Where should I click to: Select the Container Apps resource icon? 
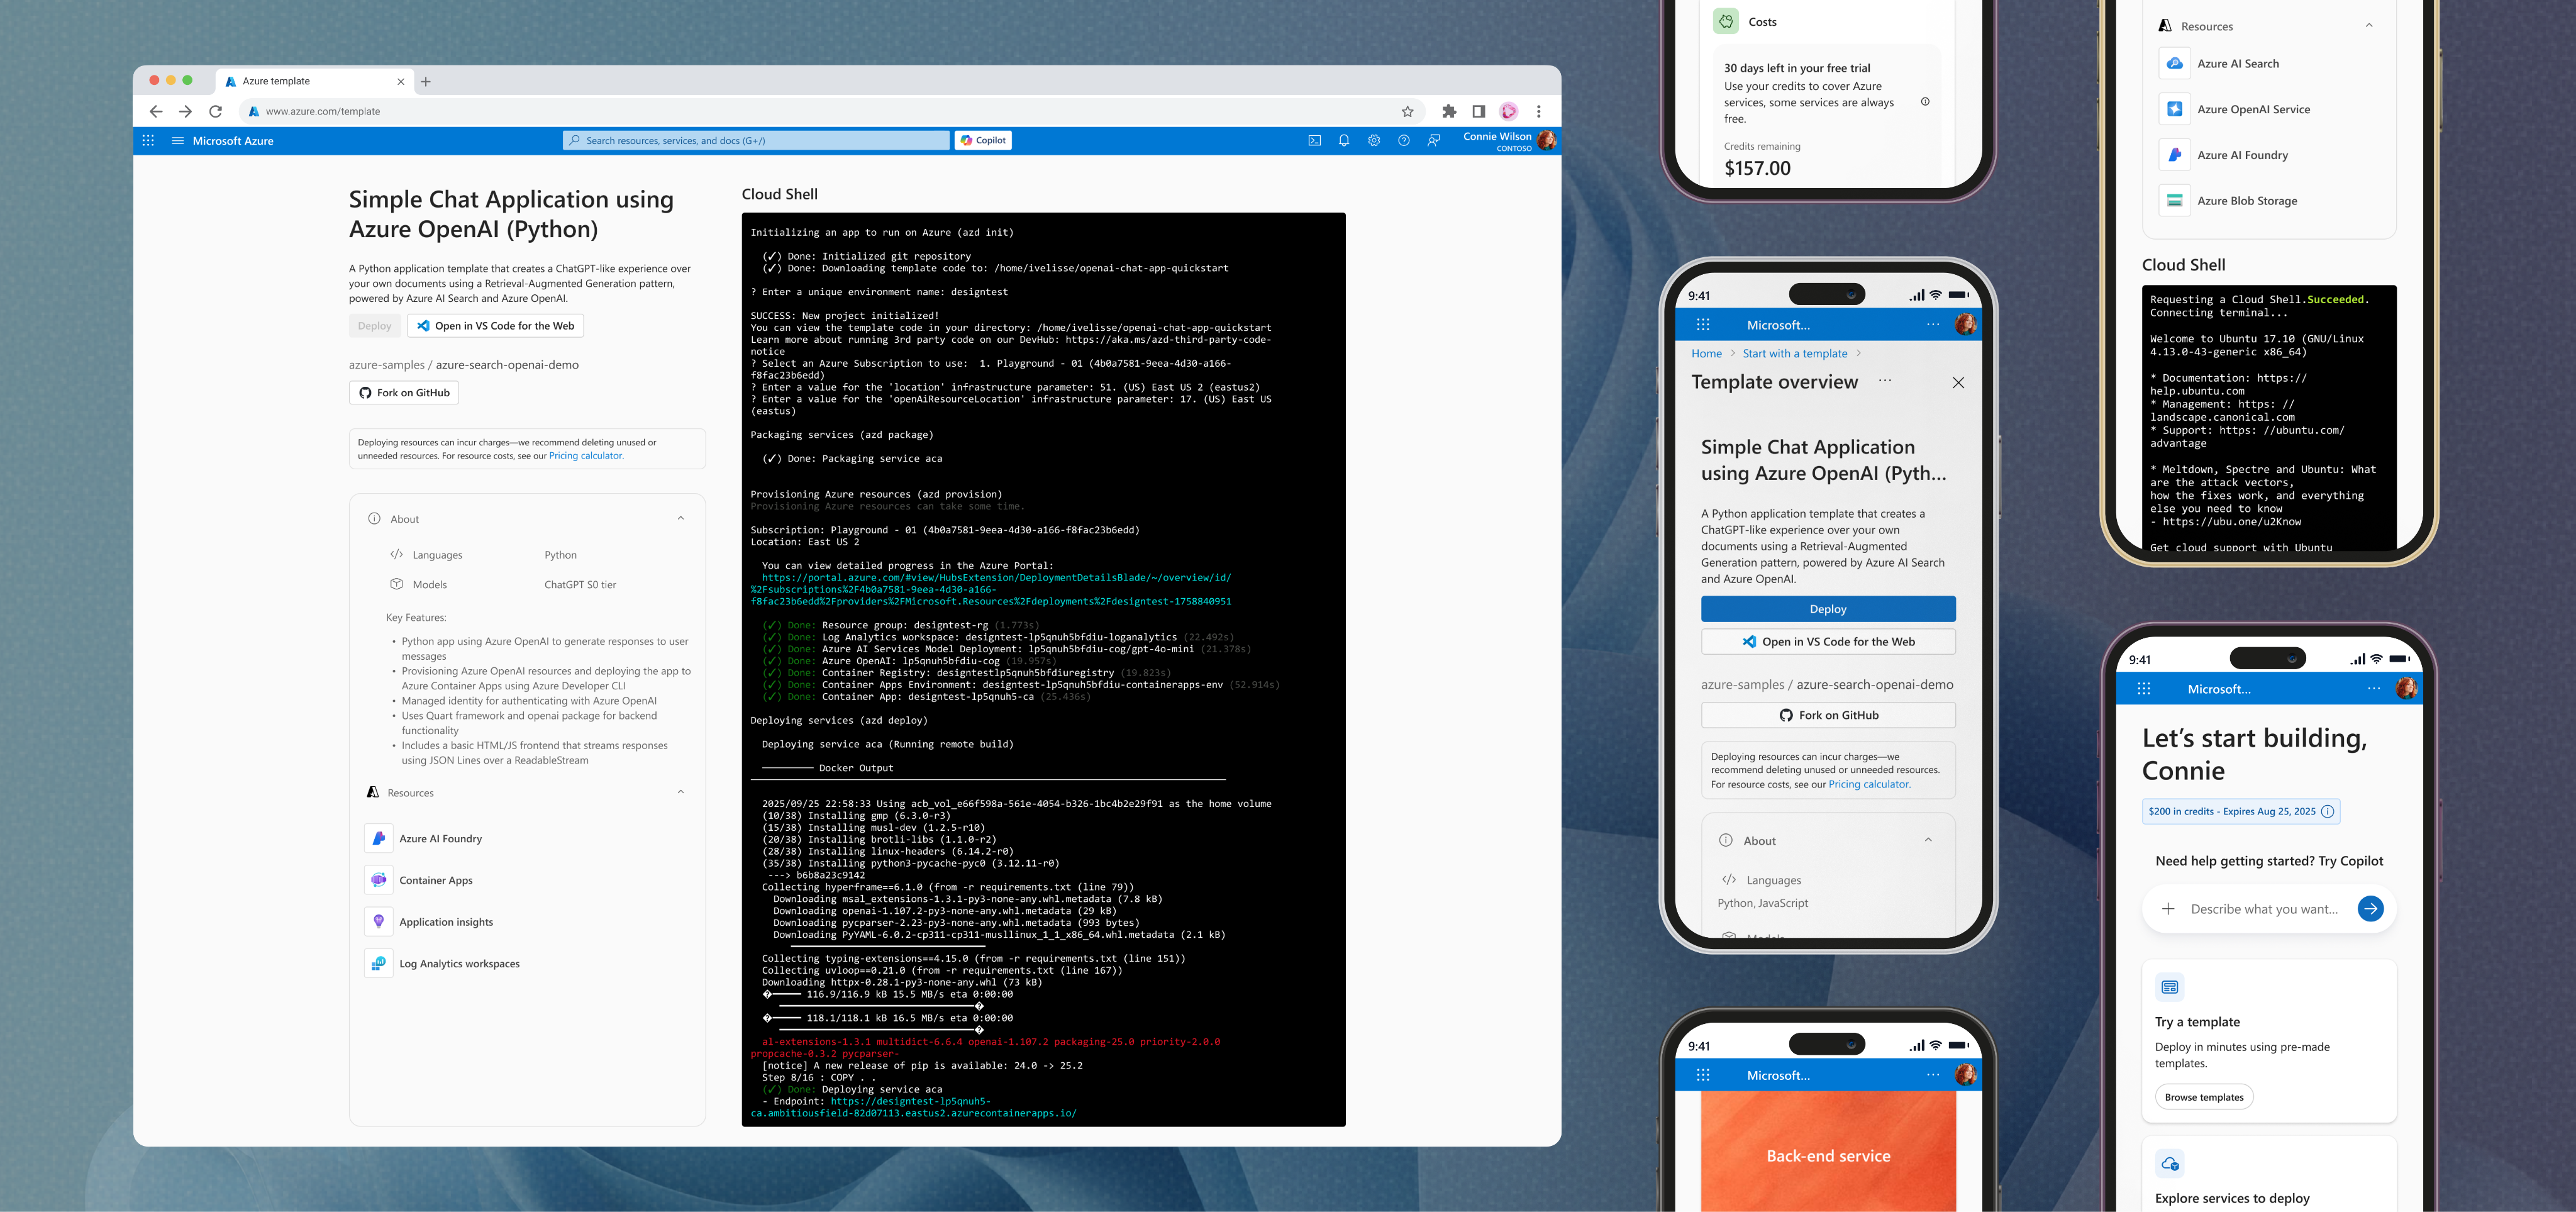click(378, 880)
